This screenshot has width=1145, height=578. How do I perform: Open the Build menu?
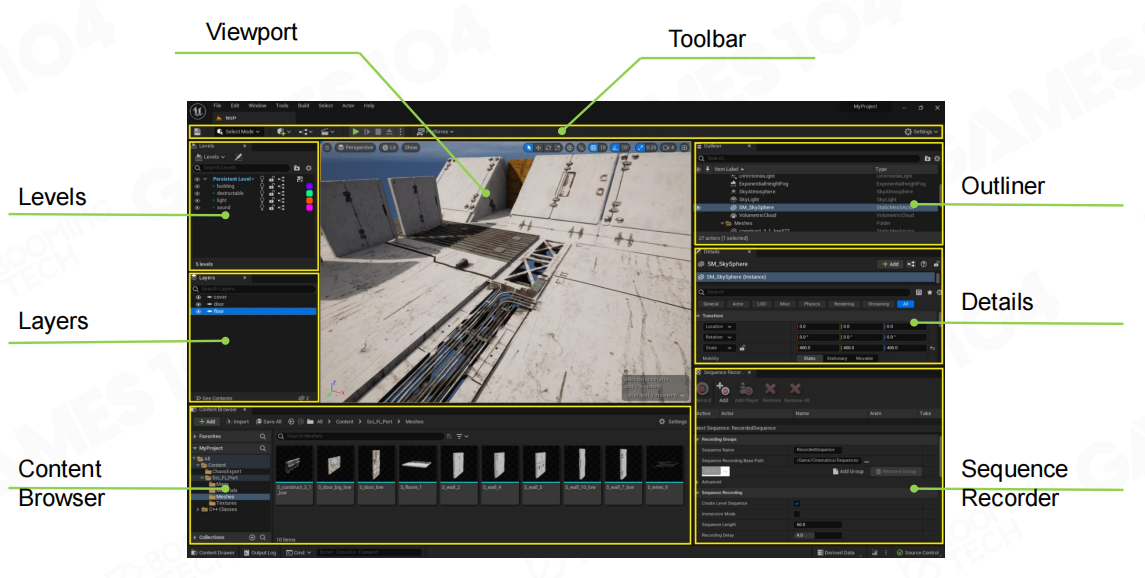[x=303, y=105]
